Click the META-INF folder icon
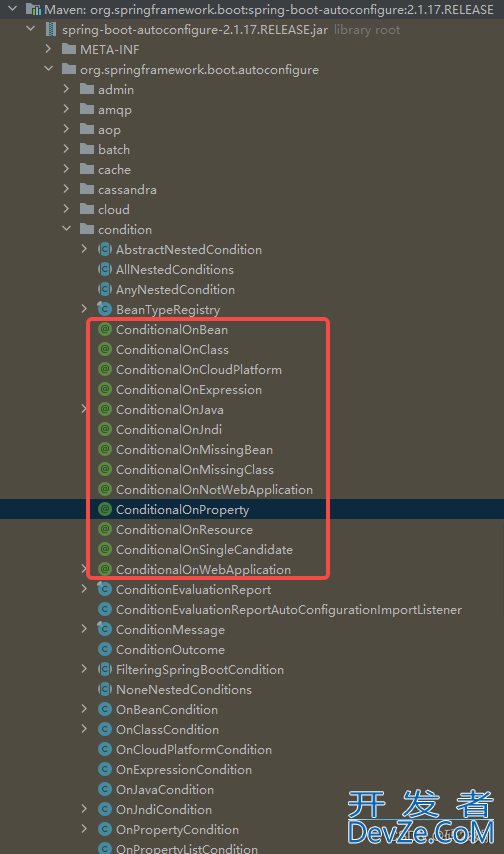 69,49
